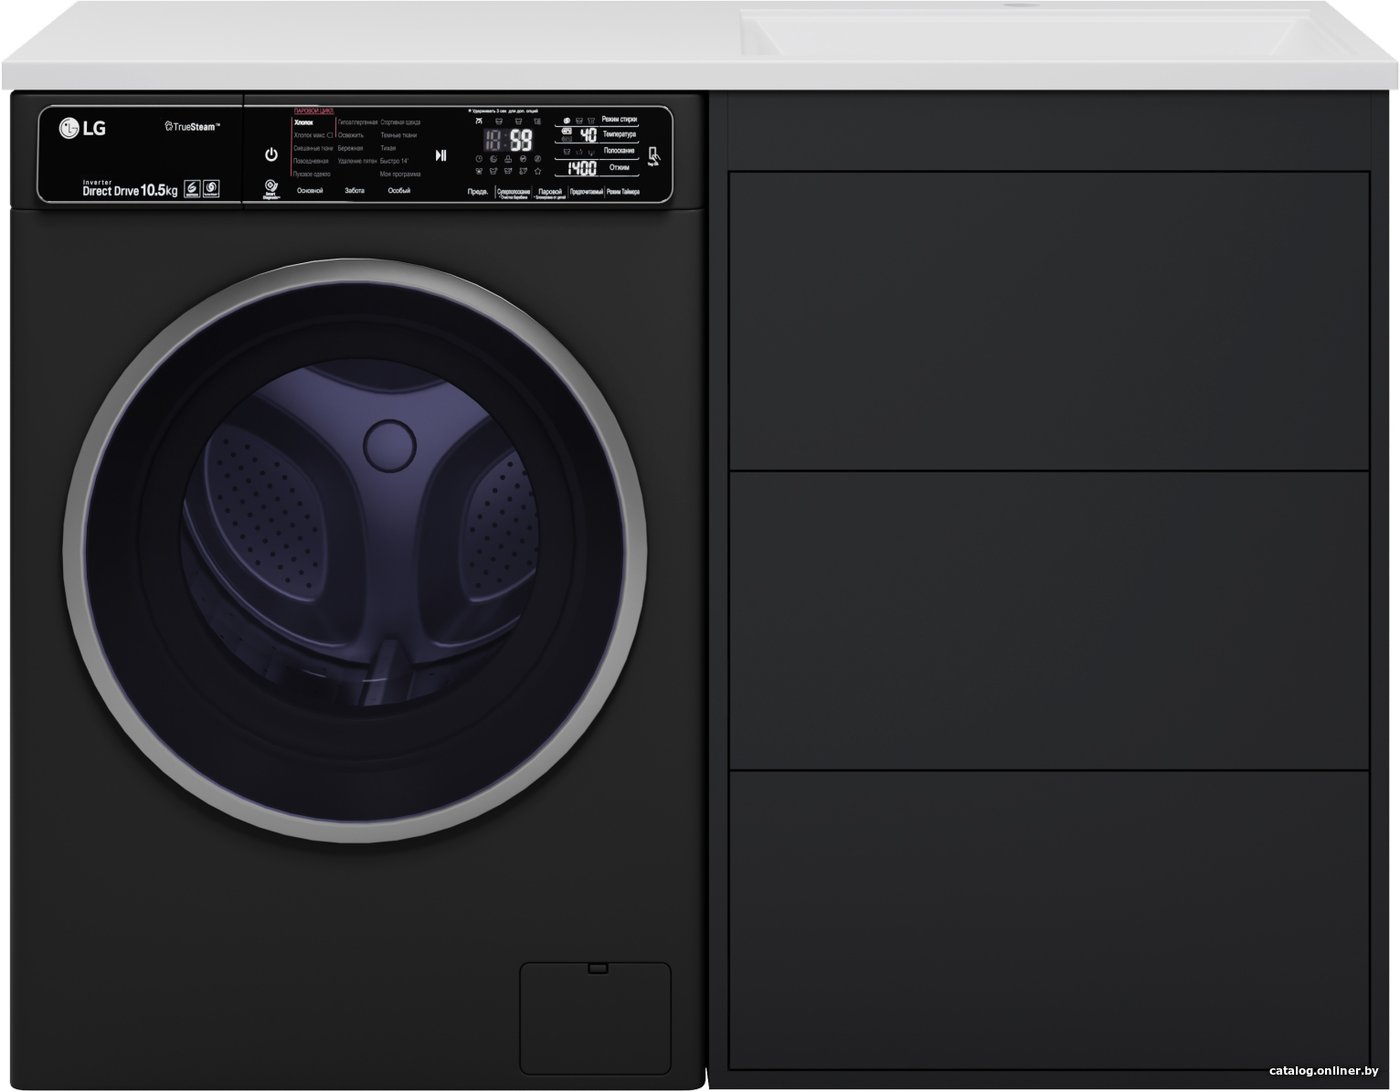The image size is (1400, 1092).
Task: Click the middle drawer of the cabinet
Action: (1049, 620)
